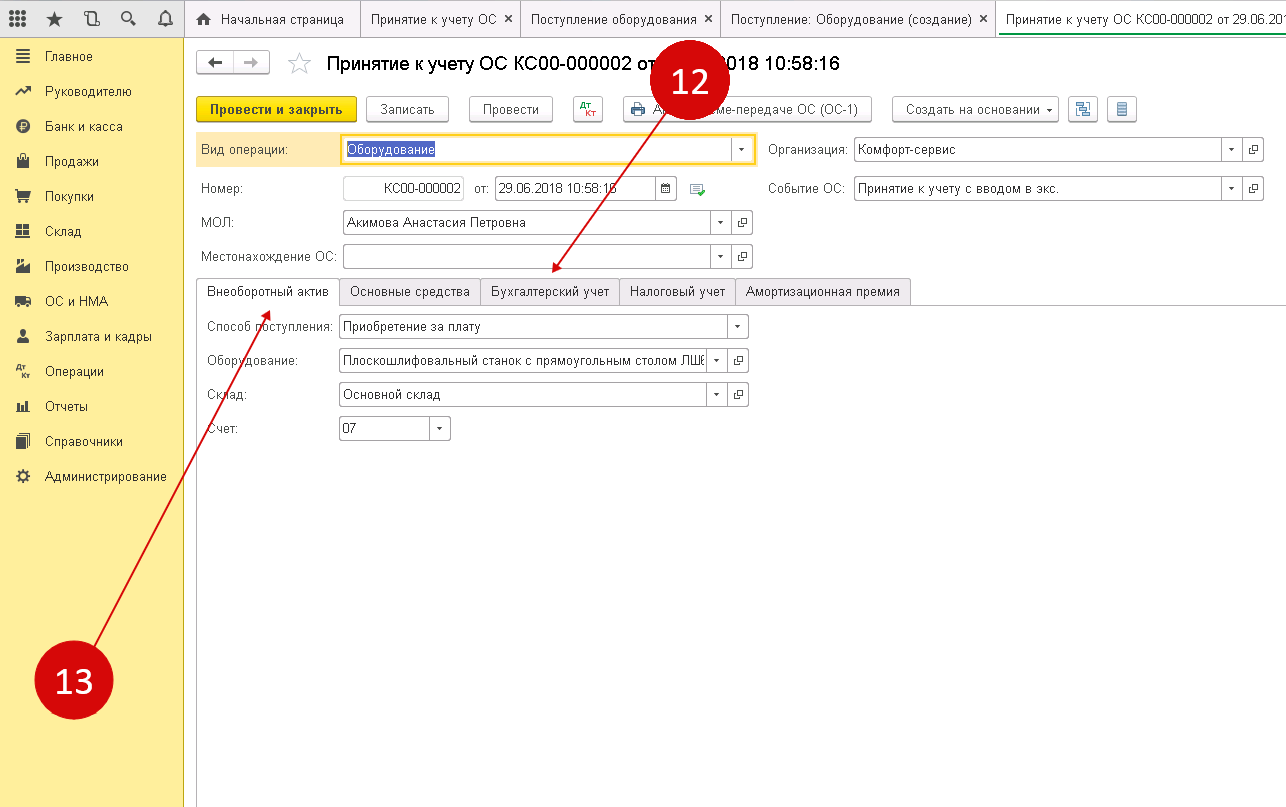Open favorites star in top panel
The image size is (1286, 807).
[54, 19]
